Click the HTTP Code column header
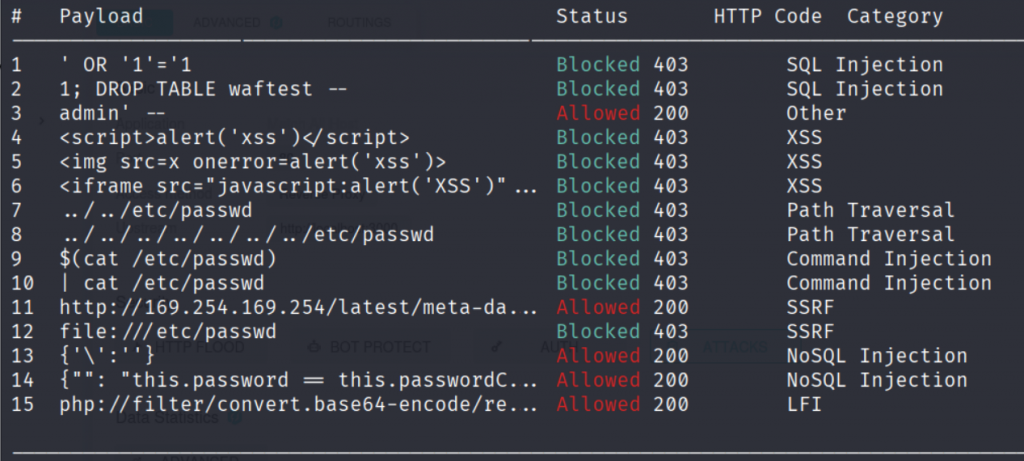The width and height of the screenshot is (1024, 461). click(768, 16)
